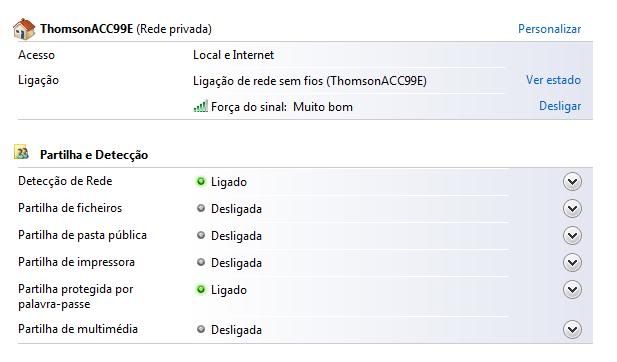Click green status dot for Partilha protegida por palavra-passe
Screen dimensions: 617x362
(x=201, y=290)
